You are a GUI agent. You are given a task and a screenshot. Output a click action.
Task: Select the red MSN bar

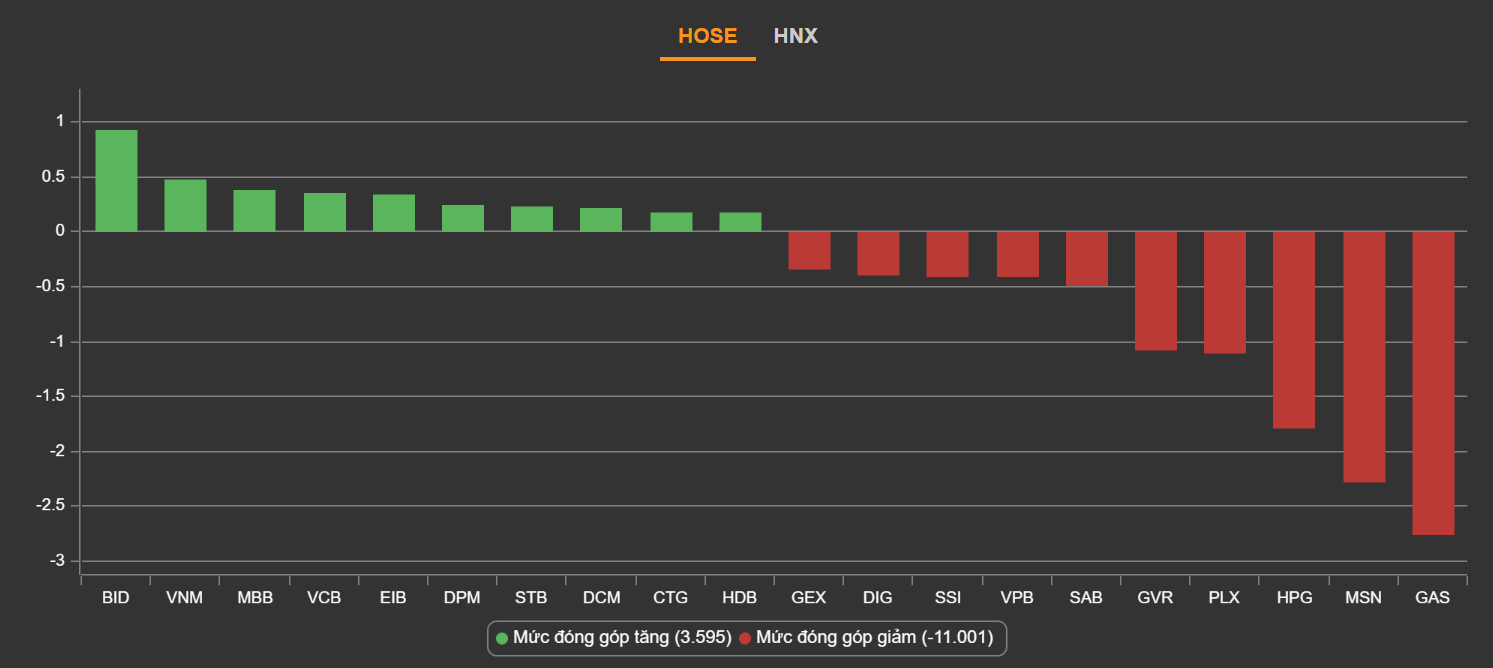point(1363,357)
